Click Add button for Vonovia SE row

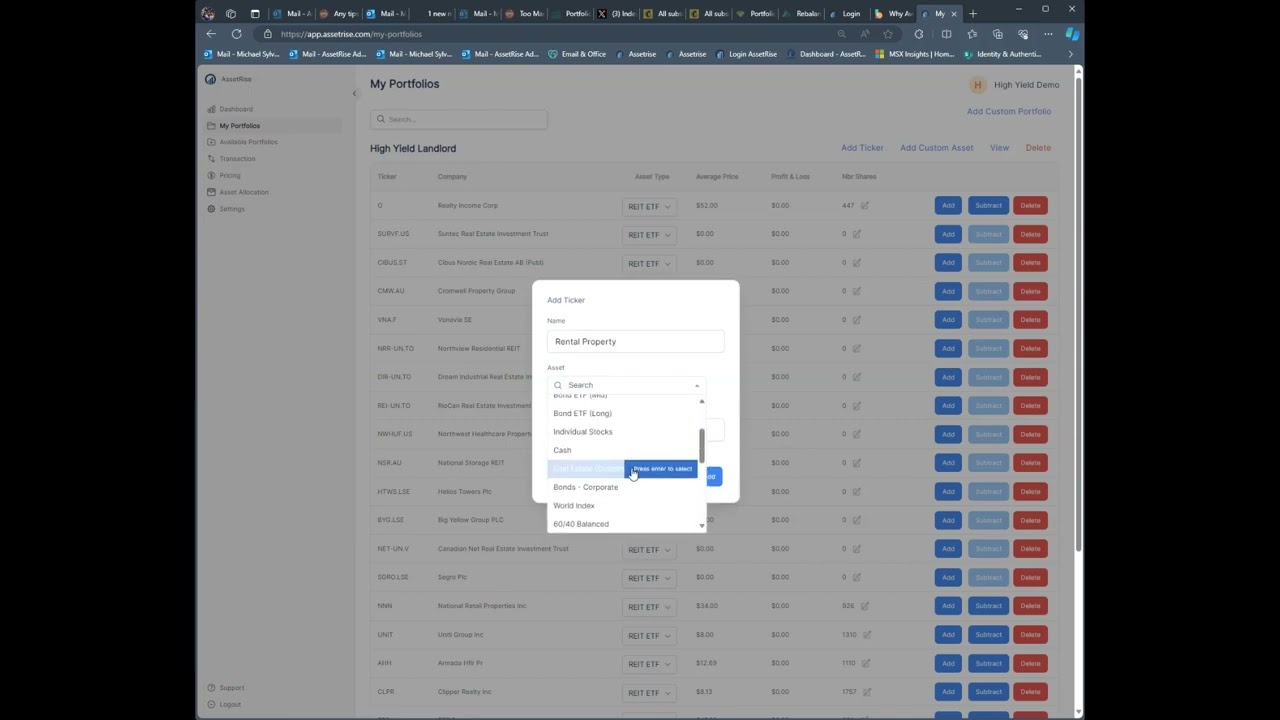click(948, 320)
